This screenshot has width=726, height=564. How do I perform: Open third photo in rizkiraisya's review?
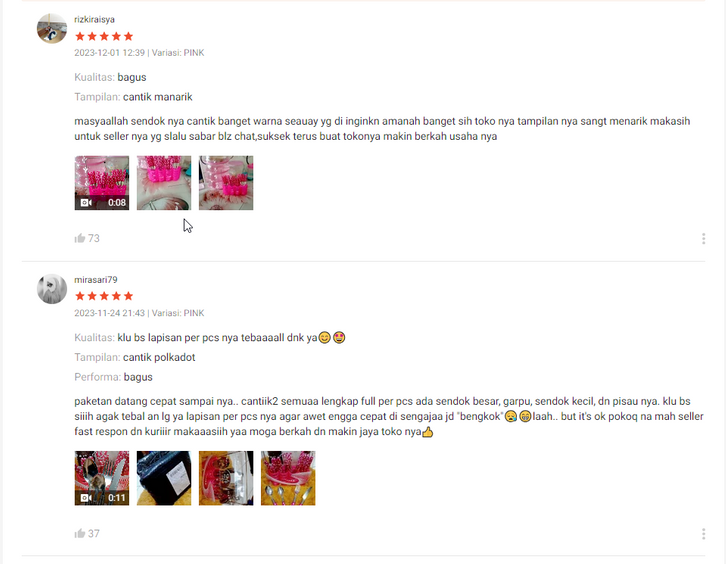[226, 183]
